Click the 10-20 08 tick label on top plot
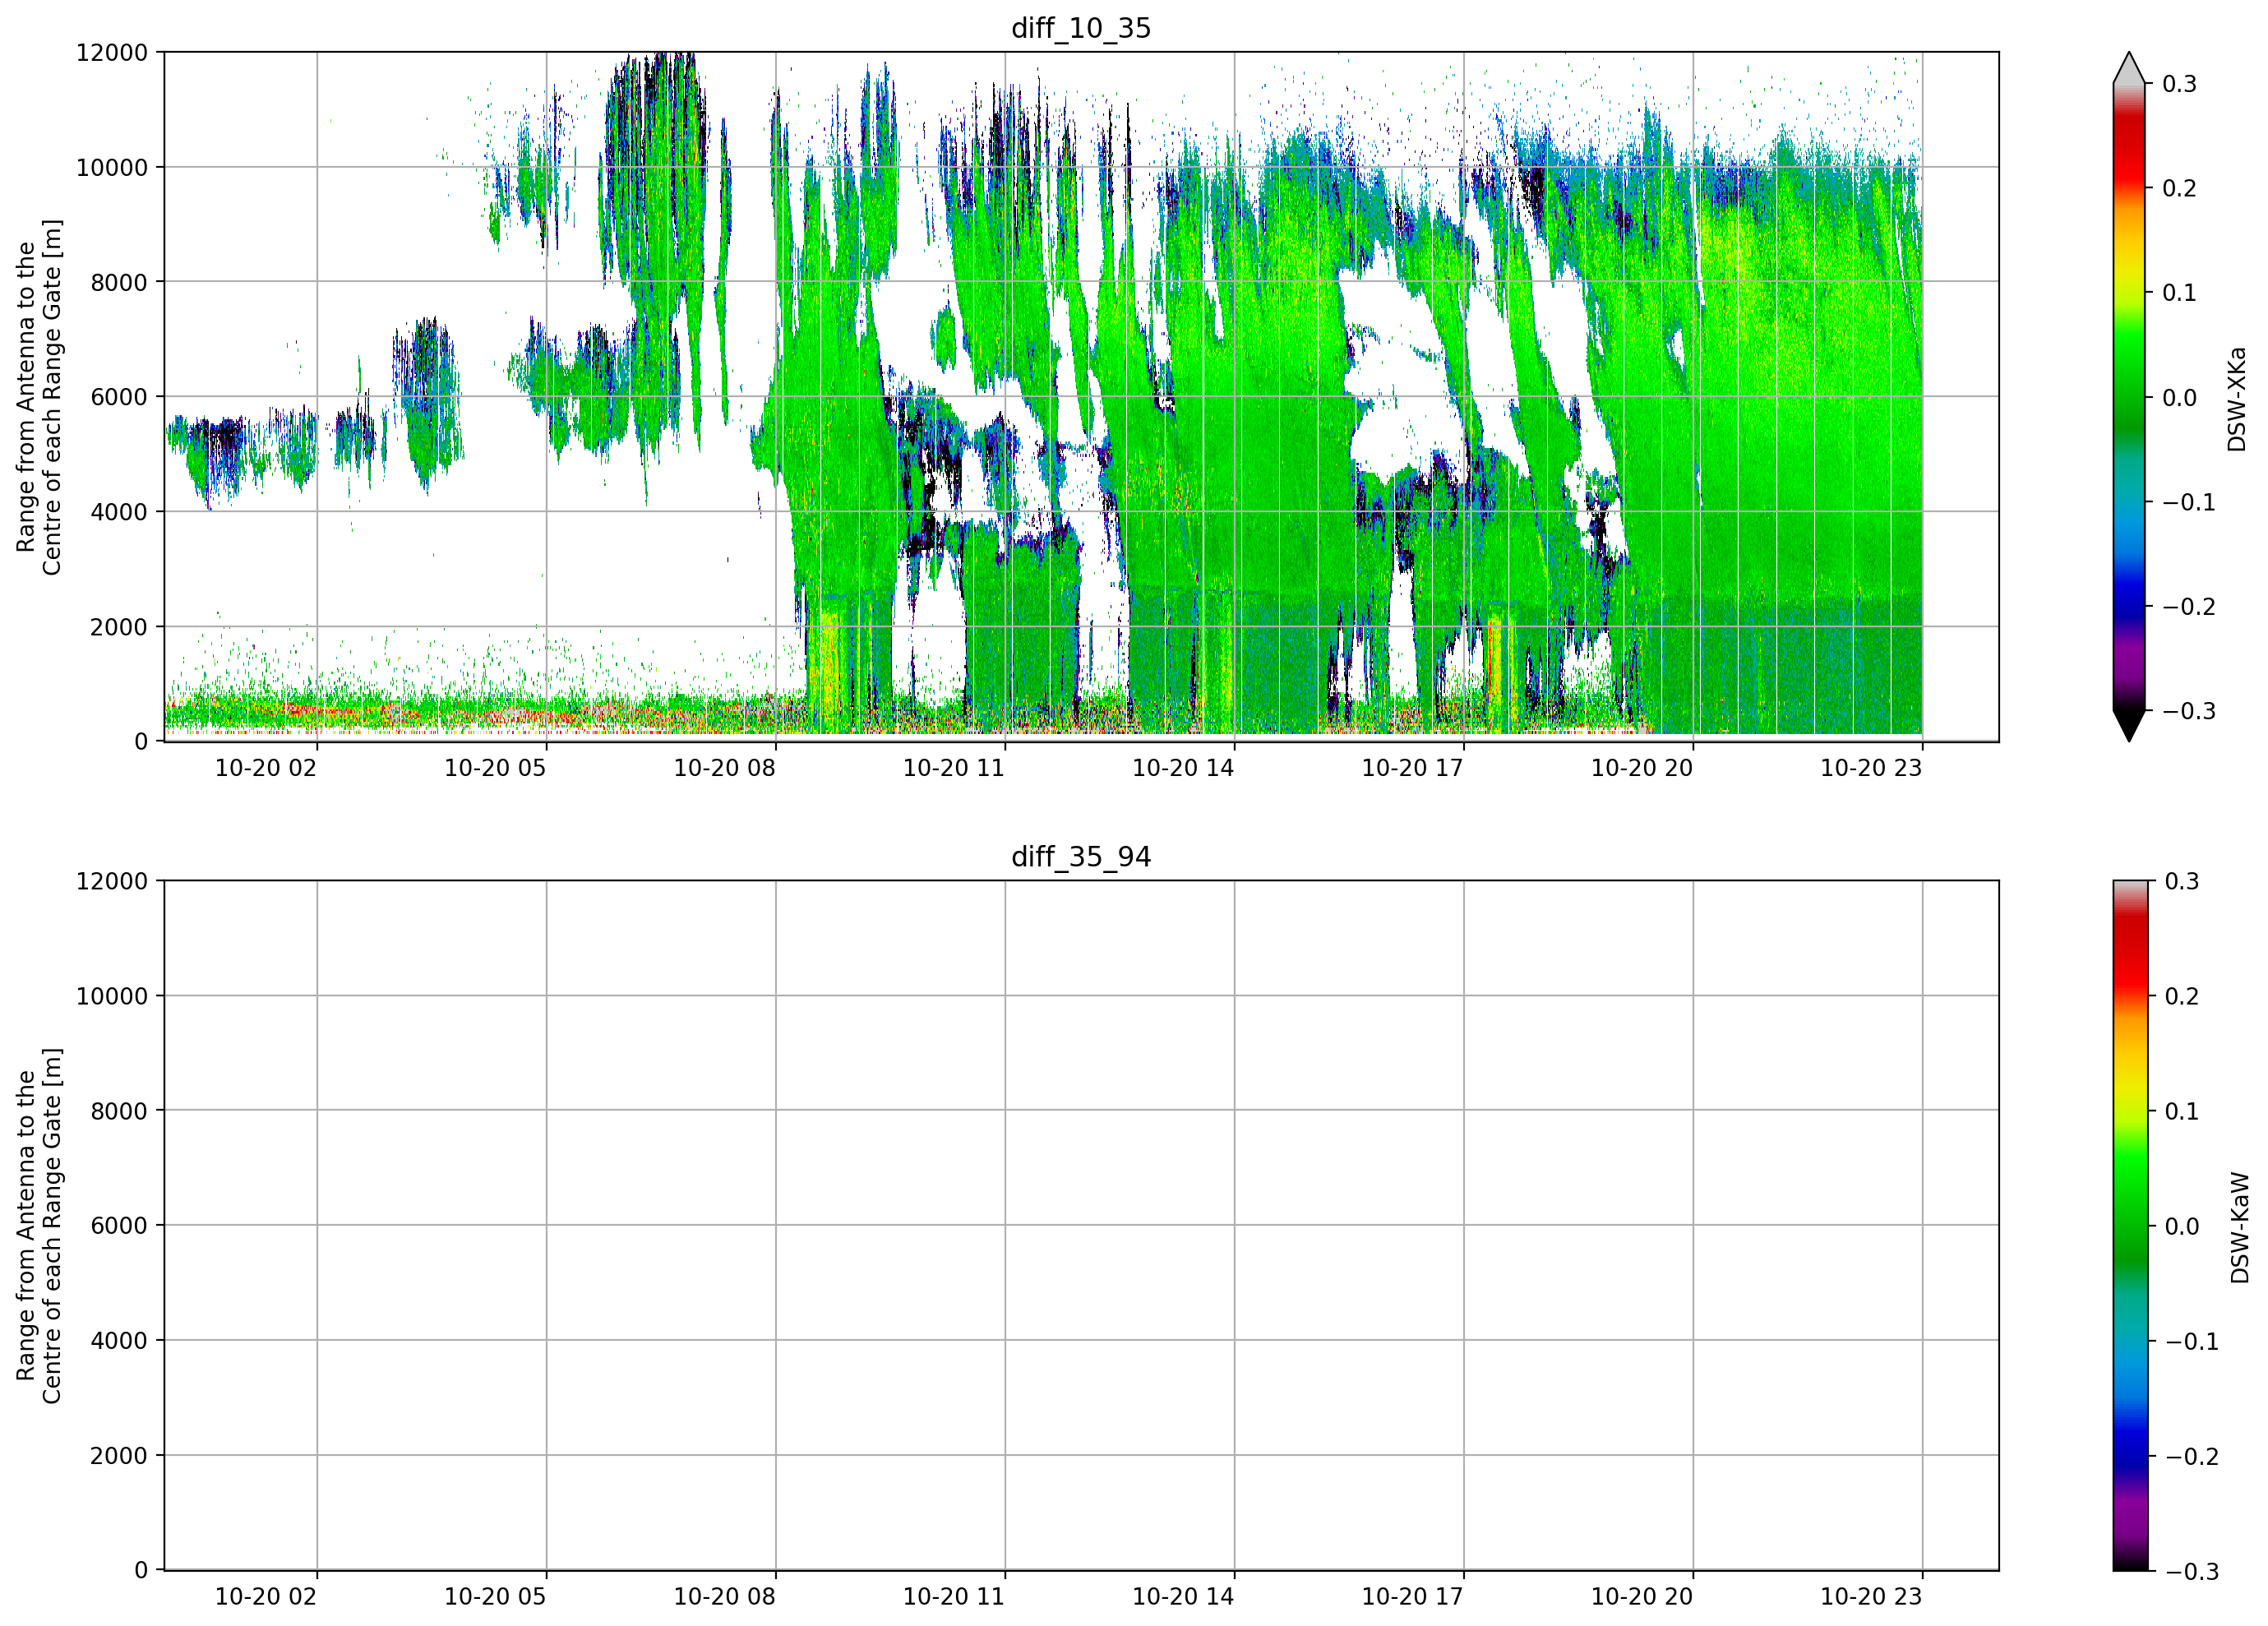The height and width of the screenshot is (1626, 2268). tap(724, 768)
